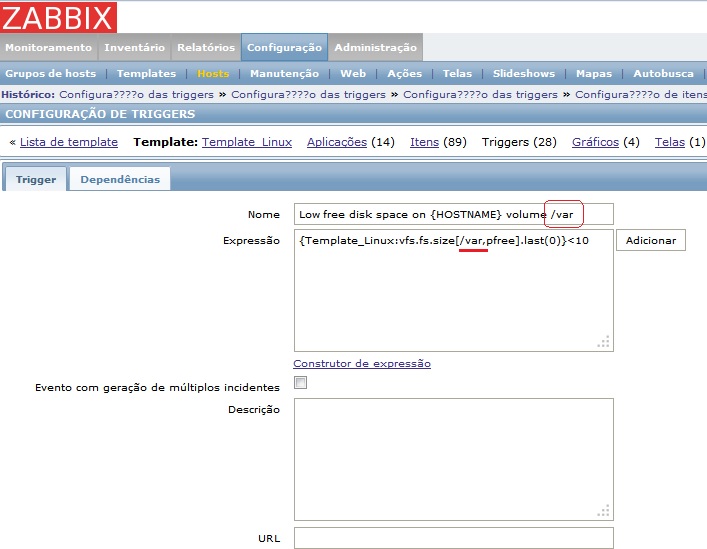Go to Grupos de hosts submenu
The height and width of the screenshot is (549, 707).
50,73
